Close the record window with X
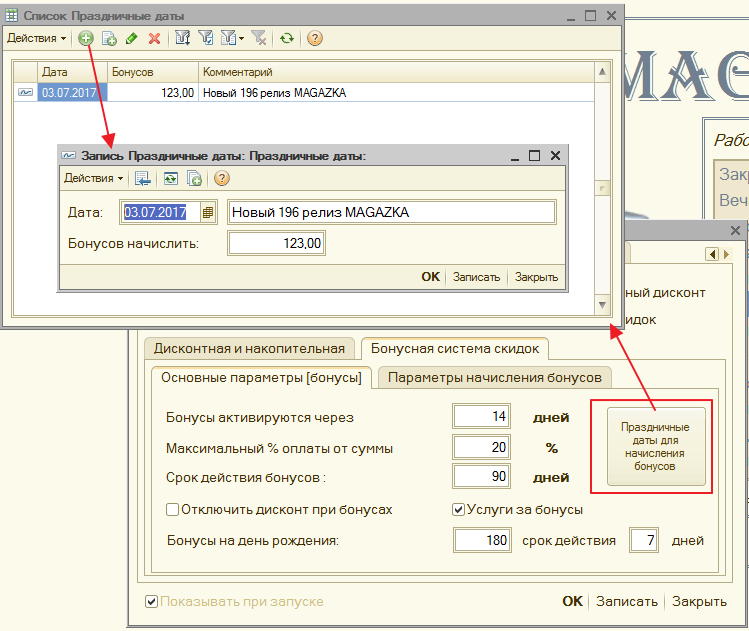 [x=555, y=156]
